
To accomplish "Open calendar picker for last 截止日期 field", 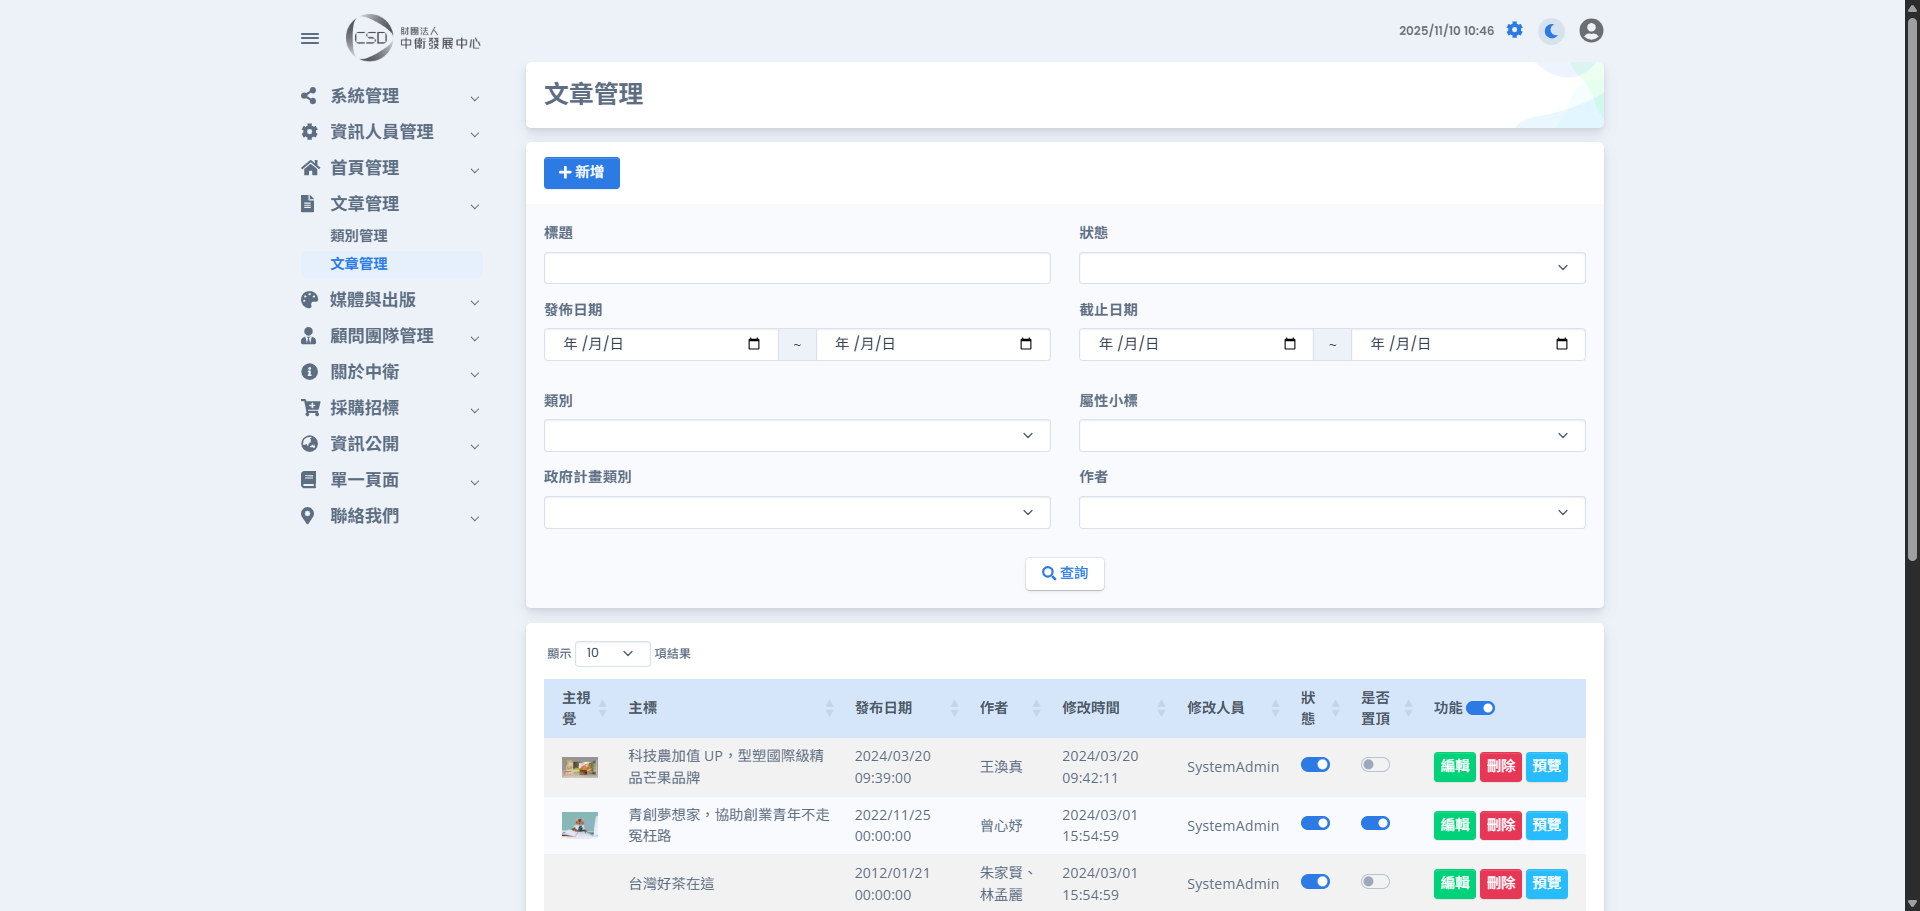I will pyautogui.click(x=1561, y=344).
